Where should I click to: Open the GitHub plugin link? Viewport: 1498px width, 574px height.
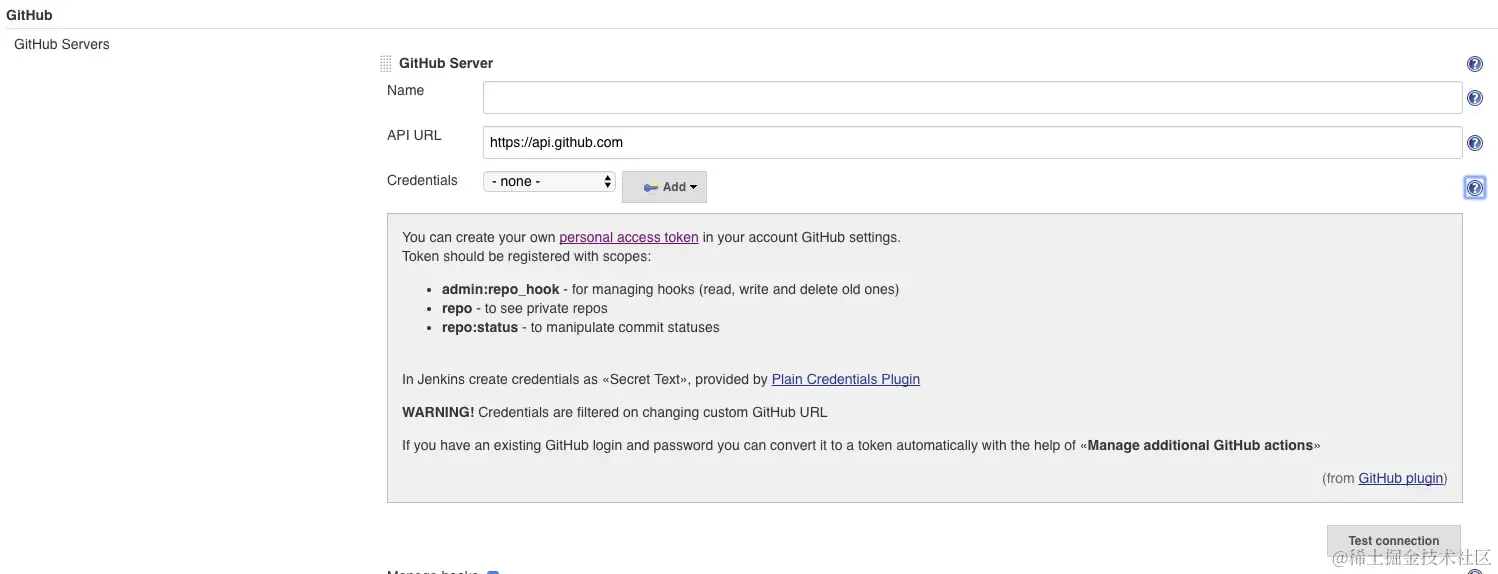(x=1400, y=478)
